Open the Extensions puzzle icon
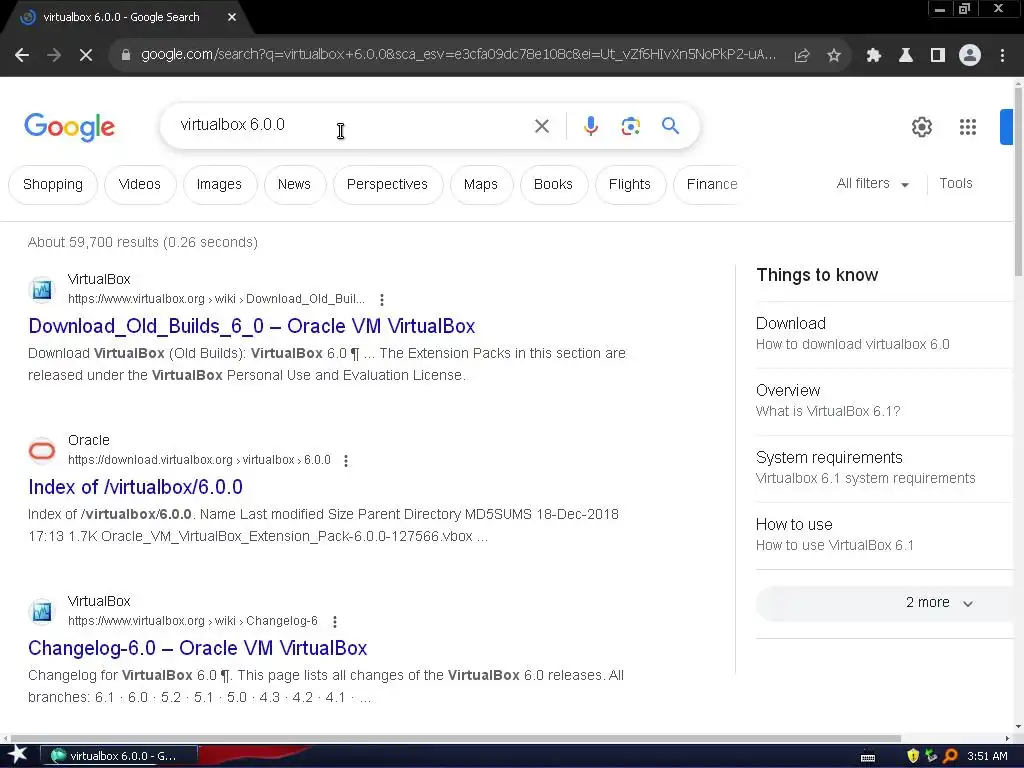Viewport: 1024px width, 768px height. pyautogui.click(x=874, y=56)
